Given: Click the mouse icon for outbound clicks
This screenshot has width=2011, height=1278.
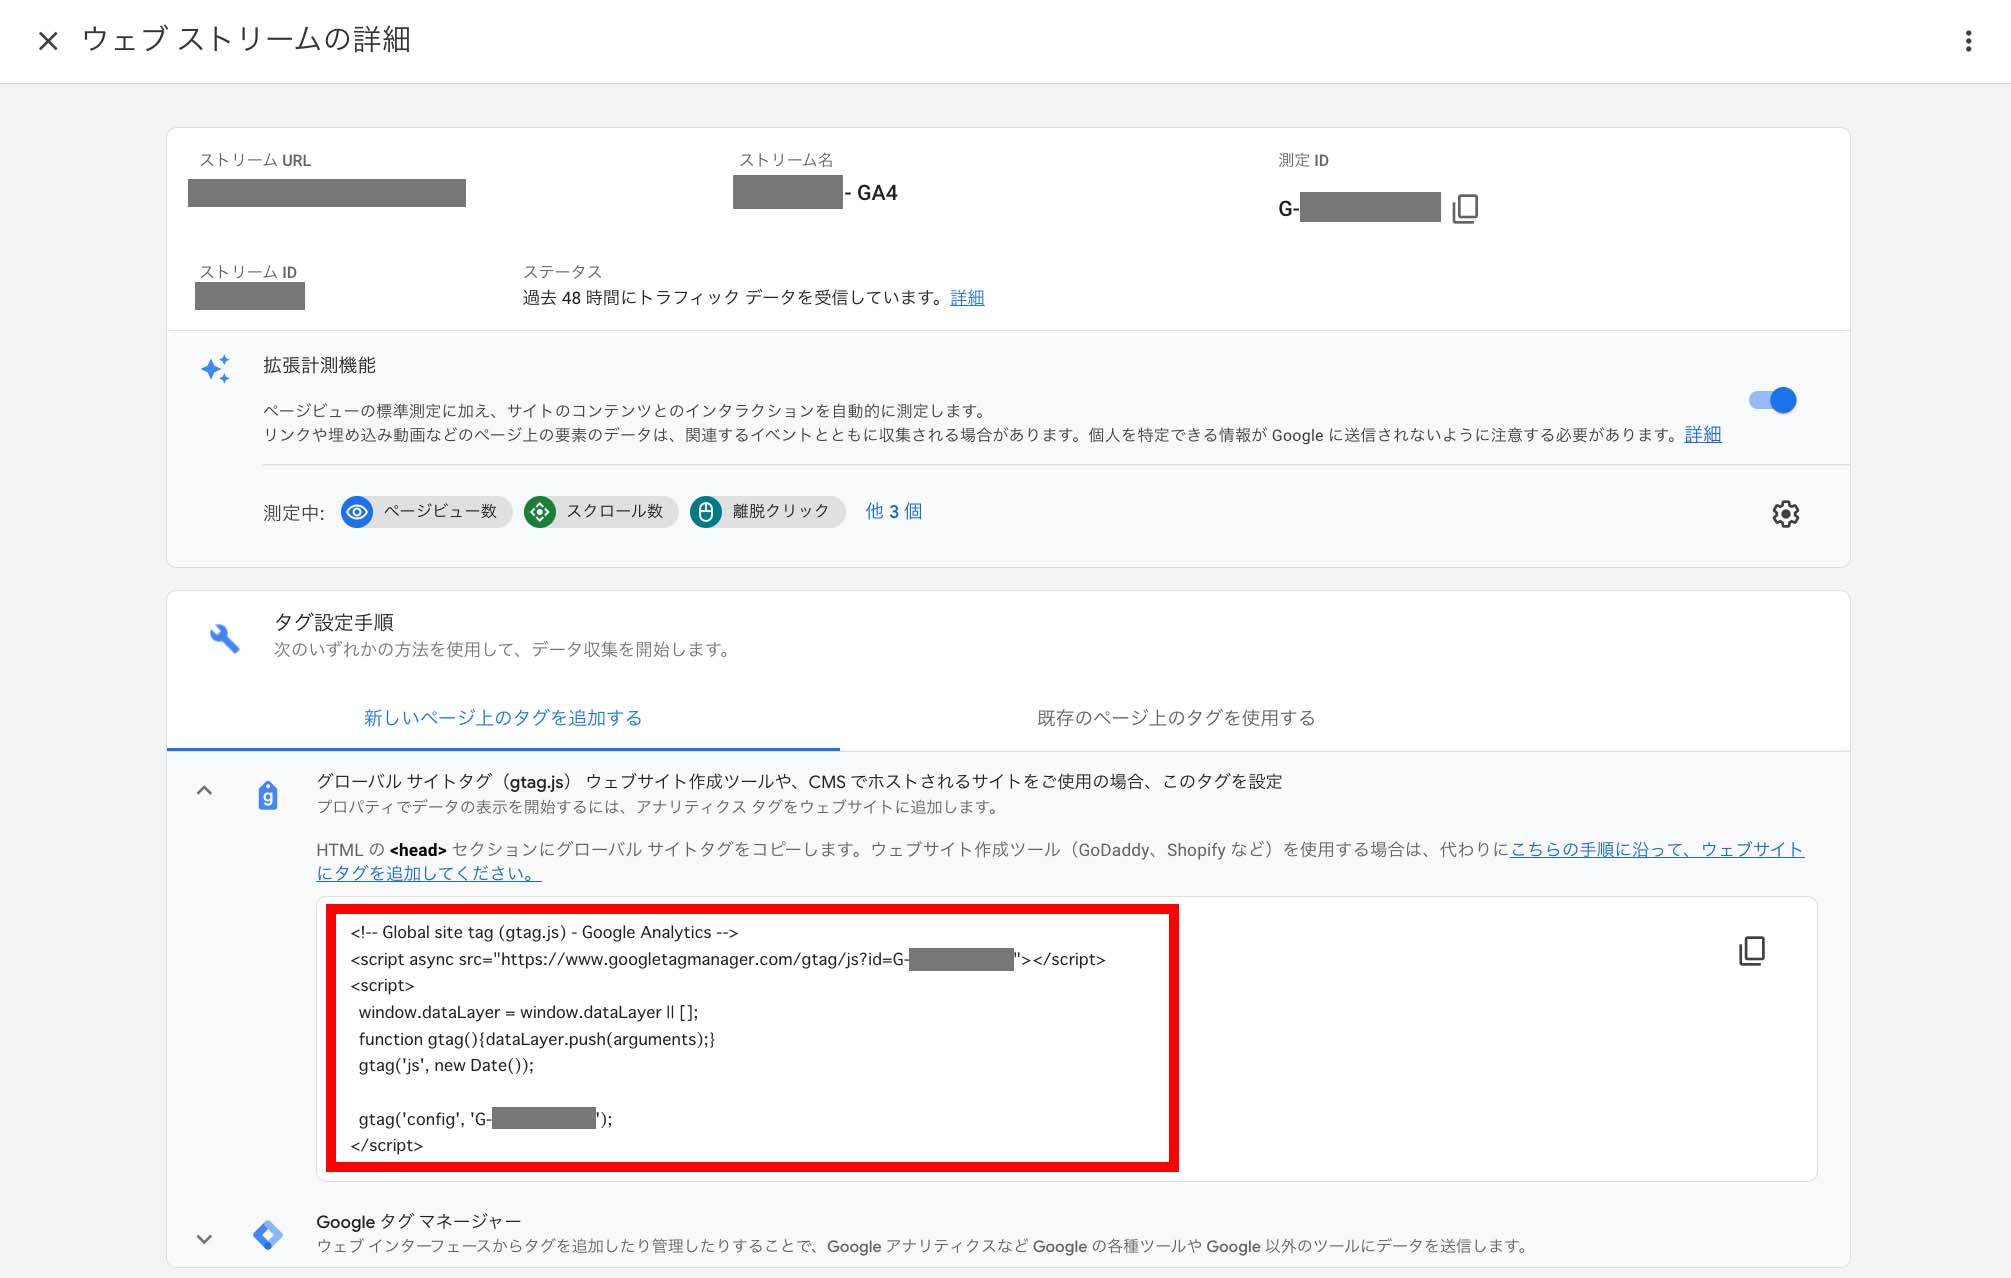Looking at the screenshot, I should pyautogui.click(x=706, y=512).
